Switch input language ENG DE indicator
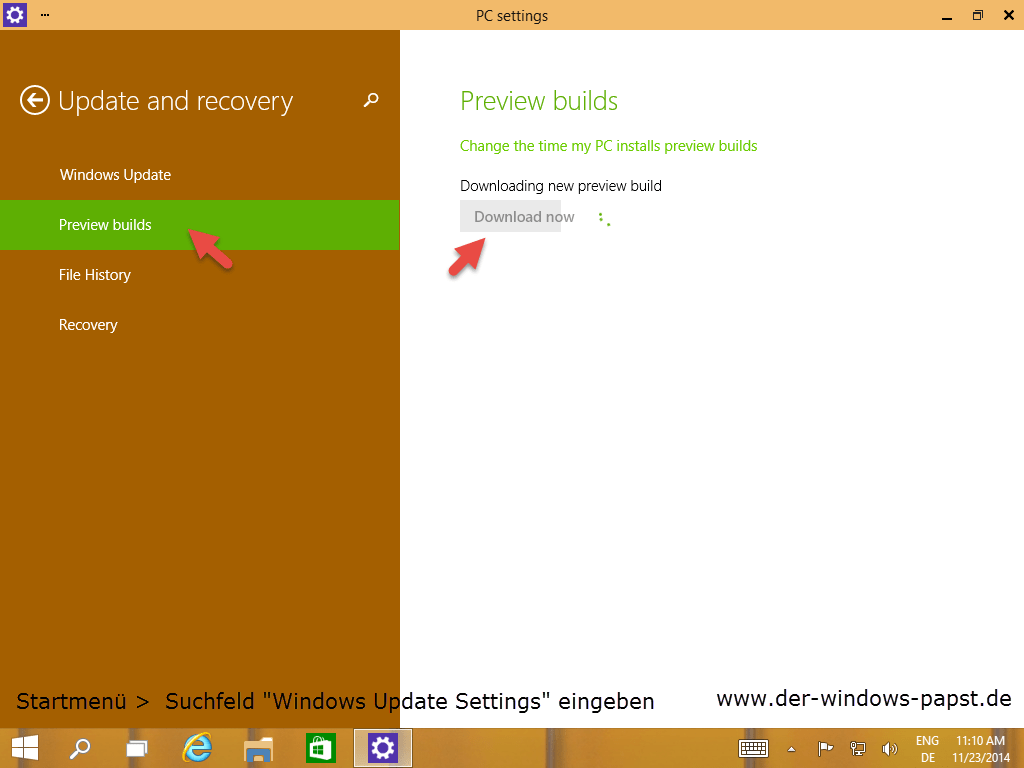1024x768 pixels. pos(927,748)
